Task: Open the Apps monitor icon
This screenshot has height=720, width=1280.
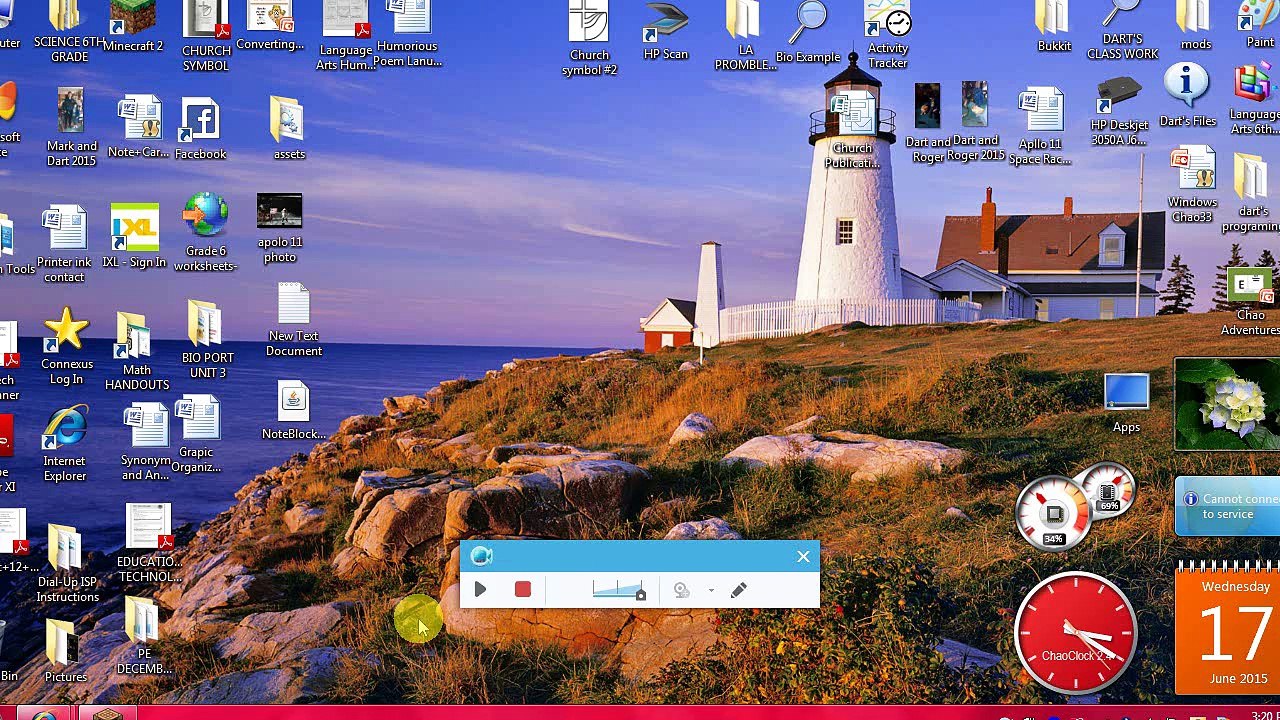Action: tap(1126, 404)
